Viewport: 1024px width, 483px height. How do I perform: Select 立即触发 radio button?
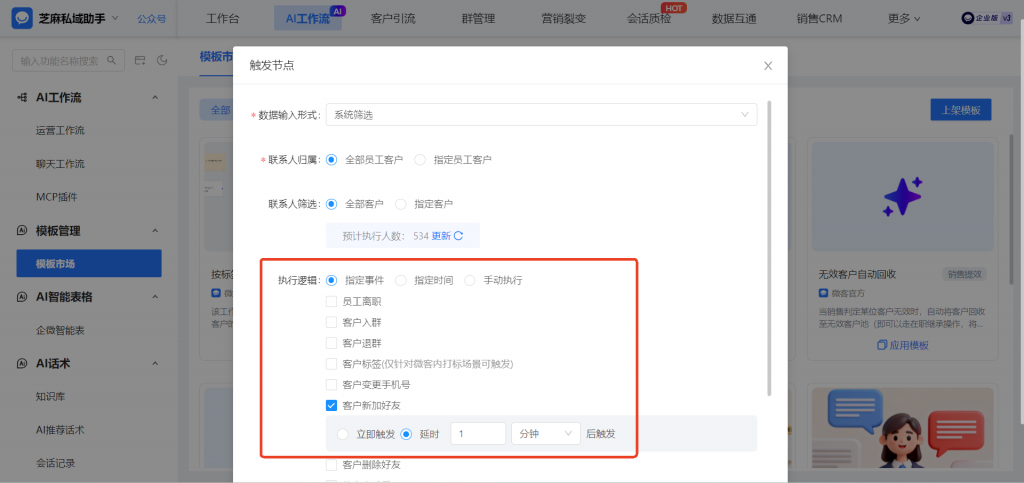pos(343,433)
